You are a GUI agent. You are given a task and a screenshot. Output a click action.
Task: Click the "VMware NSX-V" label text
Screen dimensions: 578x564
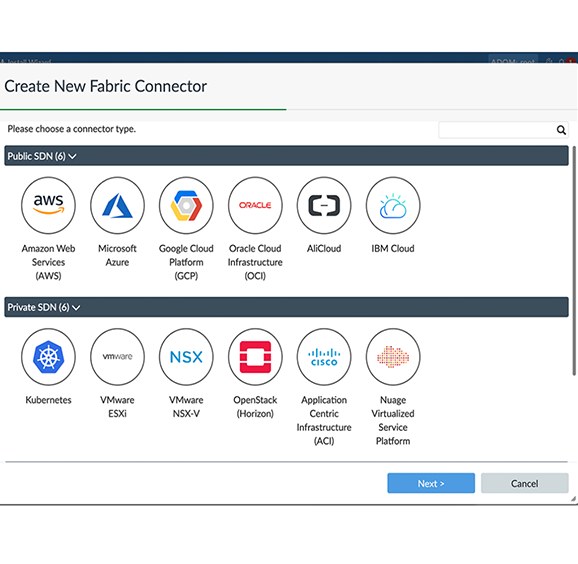pos(186,407)
